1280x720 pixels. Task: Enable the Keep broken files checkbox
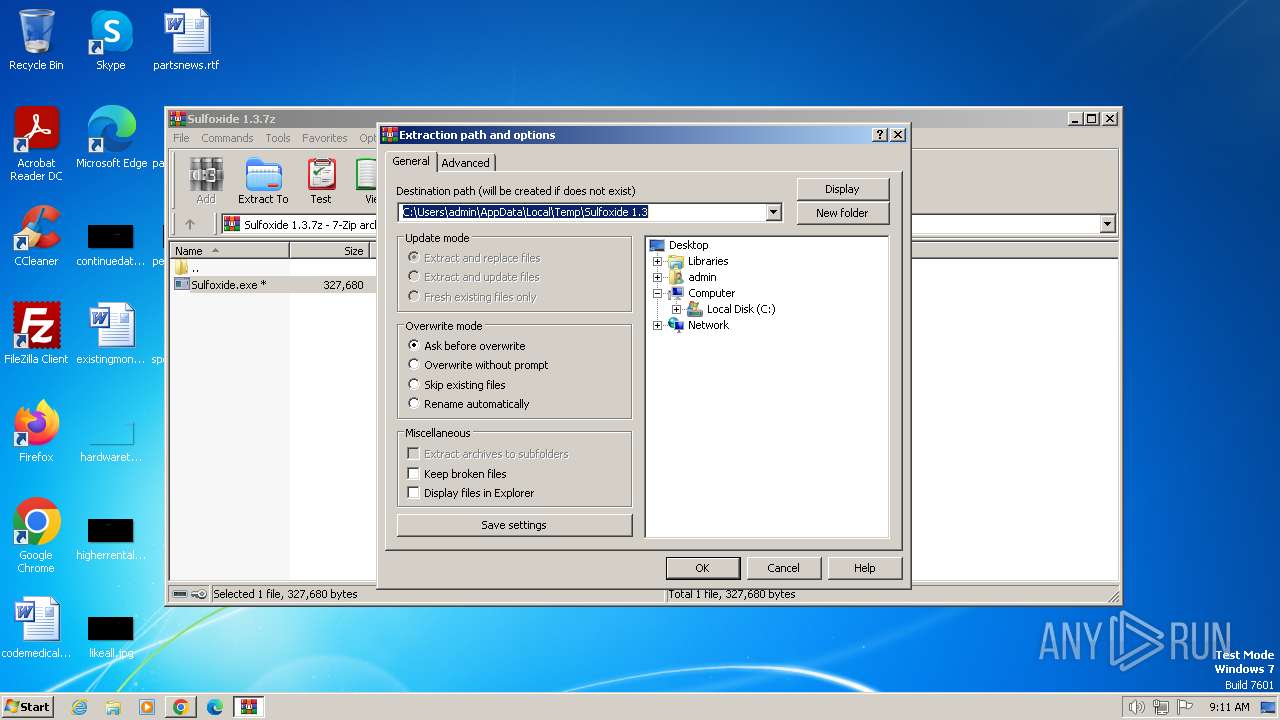click(x=413, y=474)
